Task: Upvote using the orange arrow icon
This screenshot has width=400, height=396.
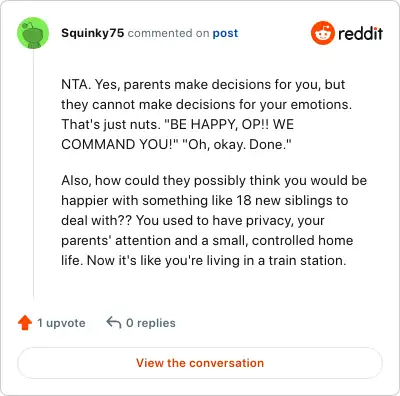Action: point(25,323)
